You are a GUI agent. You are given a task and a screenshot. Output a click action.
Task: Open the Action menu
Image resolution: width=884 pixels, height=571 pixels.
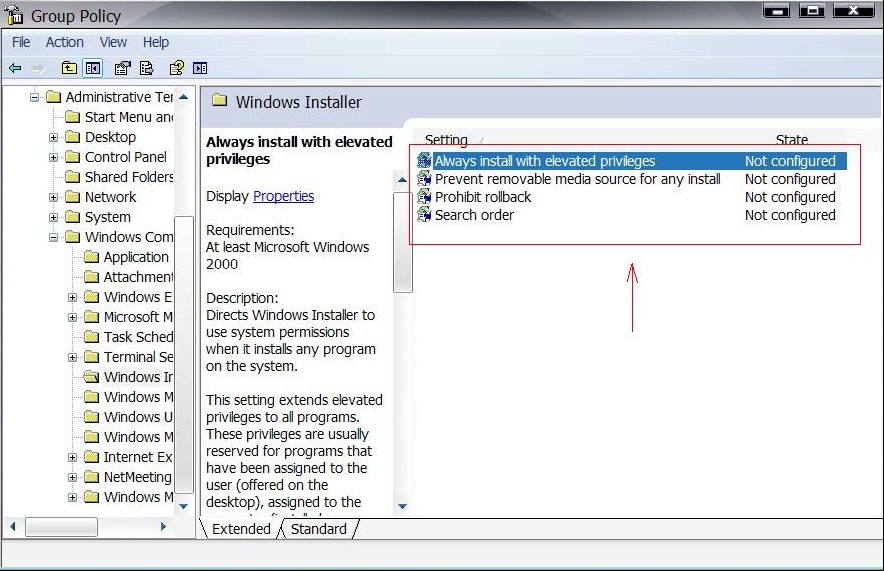[64, 42]
